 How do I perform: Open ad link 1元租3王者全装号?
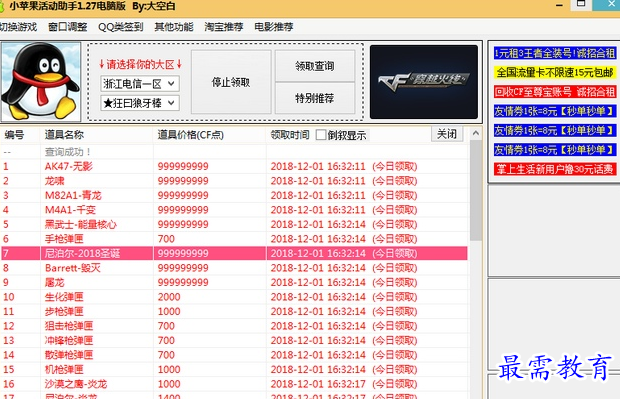[555, 53]
